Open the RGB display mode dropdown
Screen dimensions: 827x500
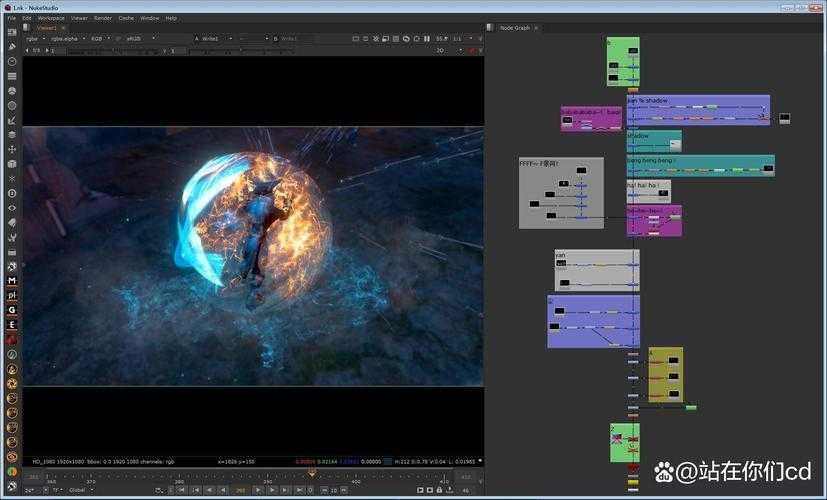(100, 39)
